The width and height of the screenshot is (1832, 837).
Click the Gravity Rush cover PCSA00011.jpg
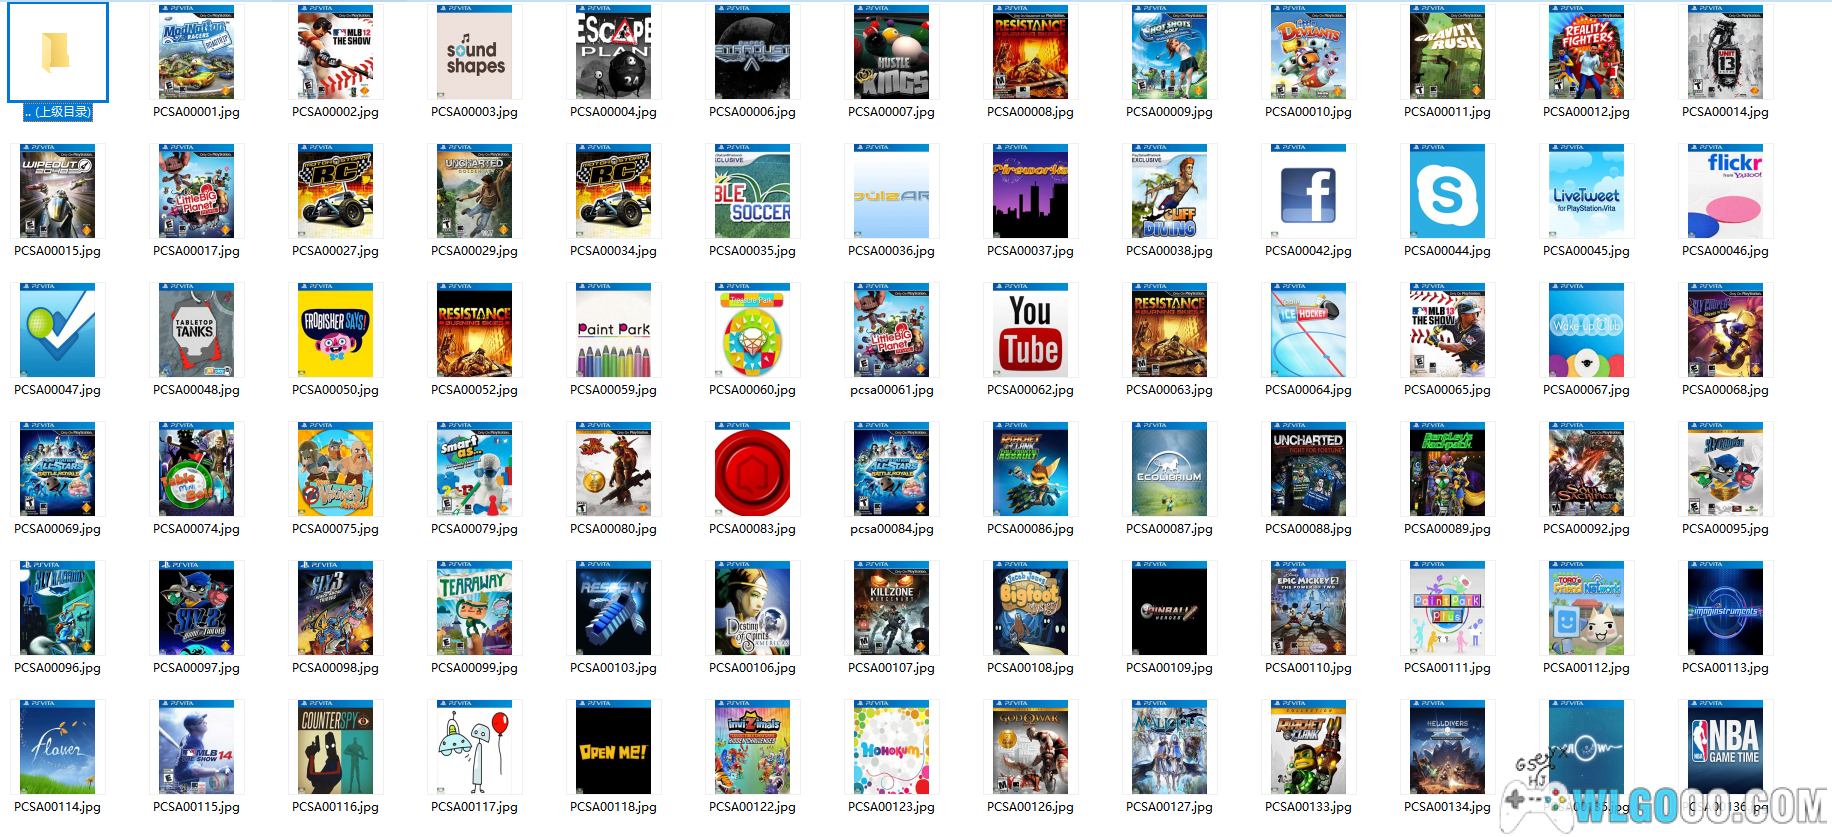point(1447,53)
